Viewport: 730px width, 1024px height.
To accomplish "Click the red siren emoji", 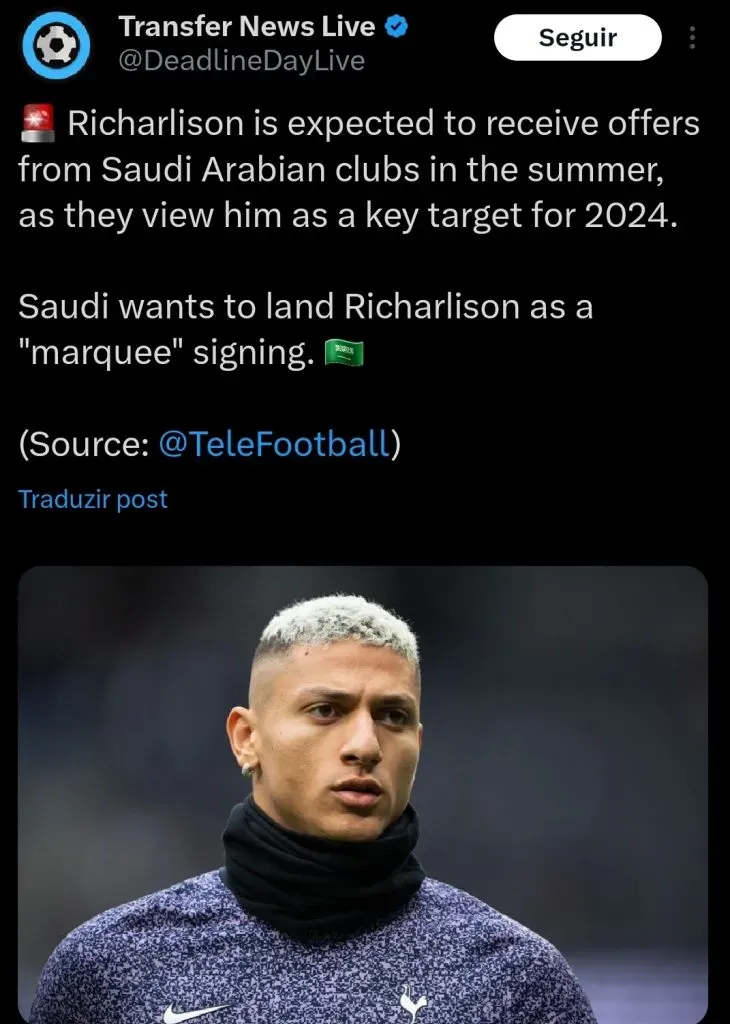I will [x=38, y=125].
